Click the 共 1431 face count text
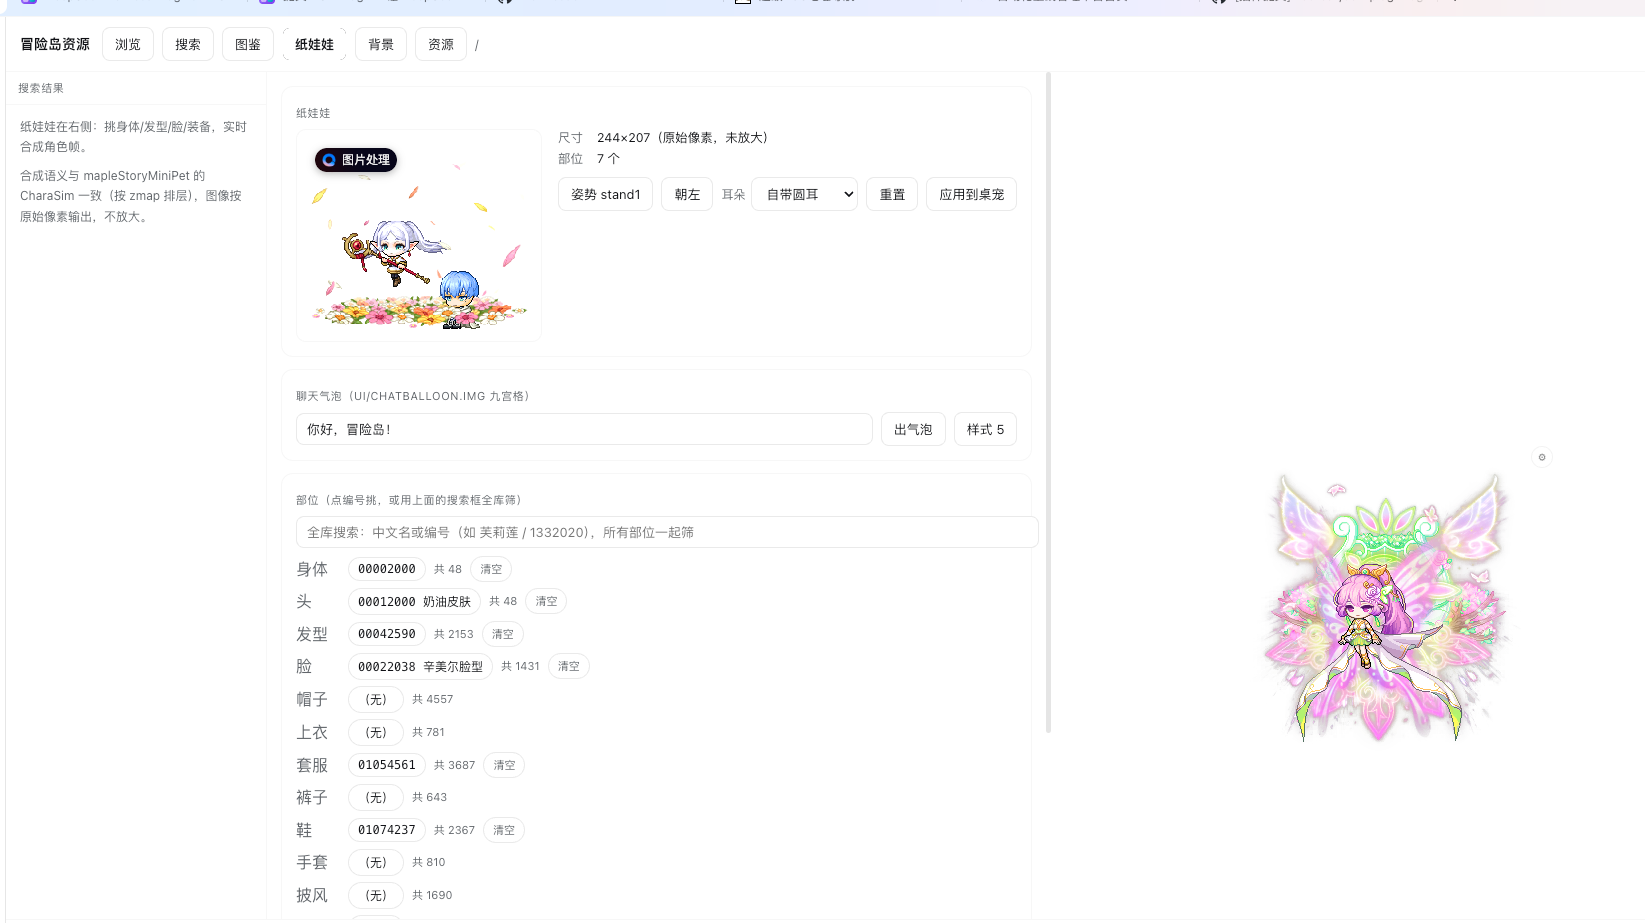Viewport: 1645px width, 923px height. [520, 666]
